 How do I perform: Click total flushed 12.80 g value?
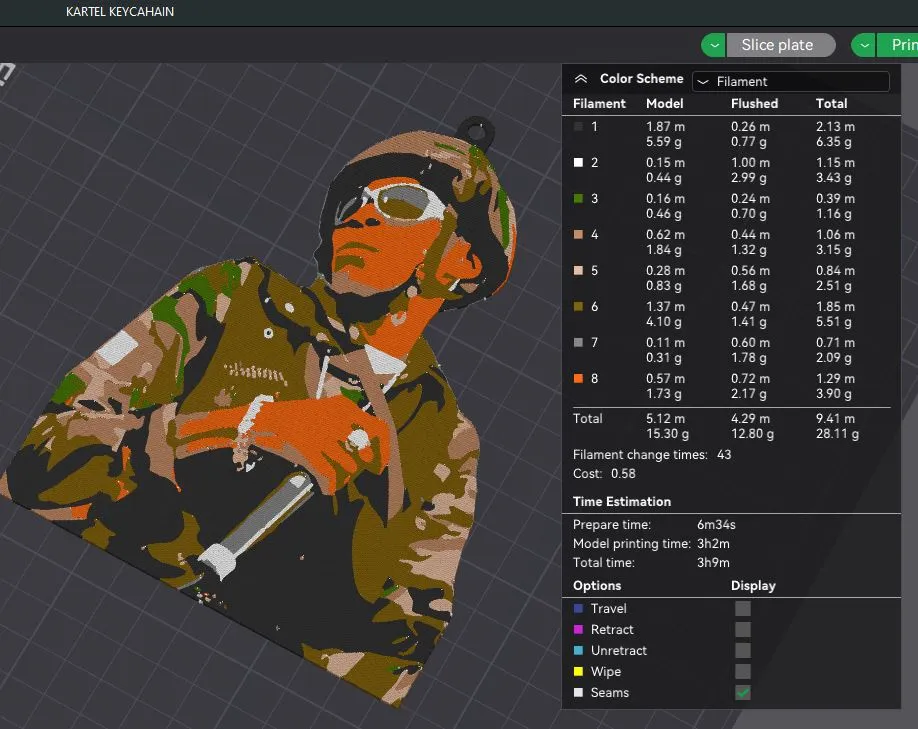(x=752, y=434)
